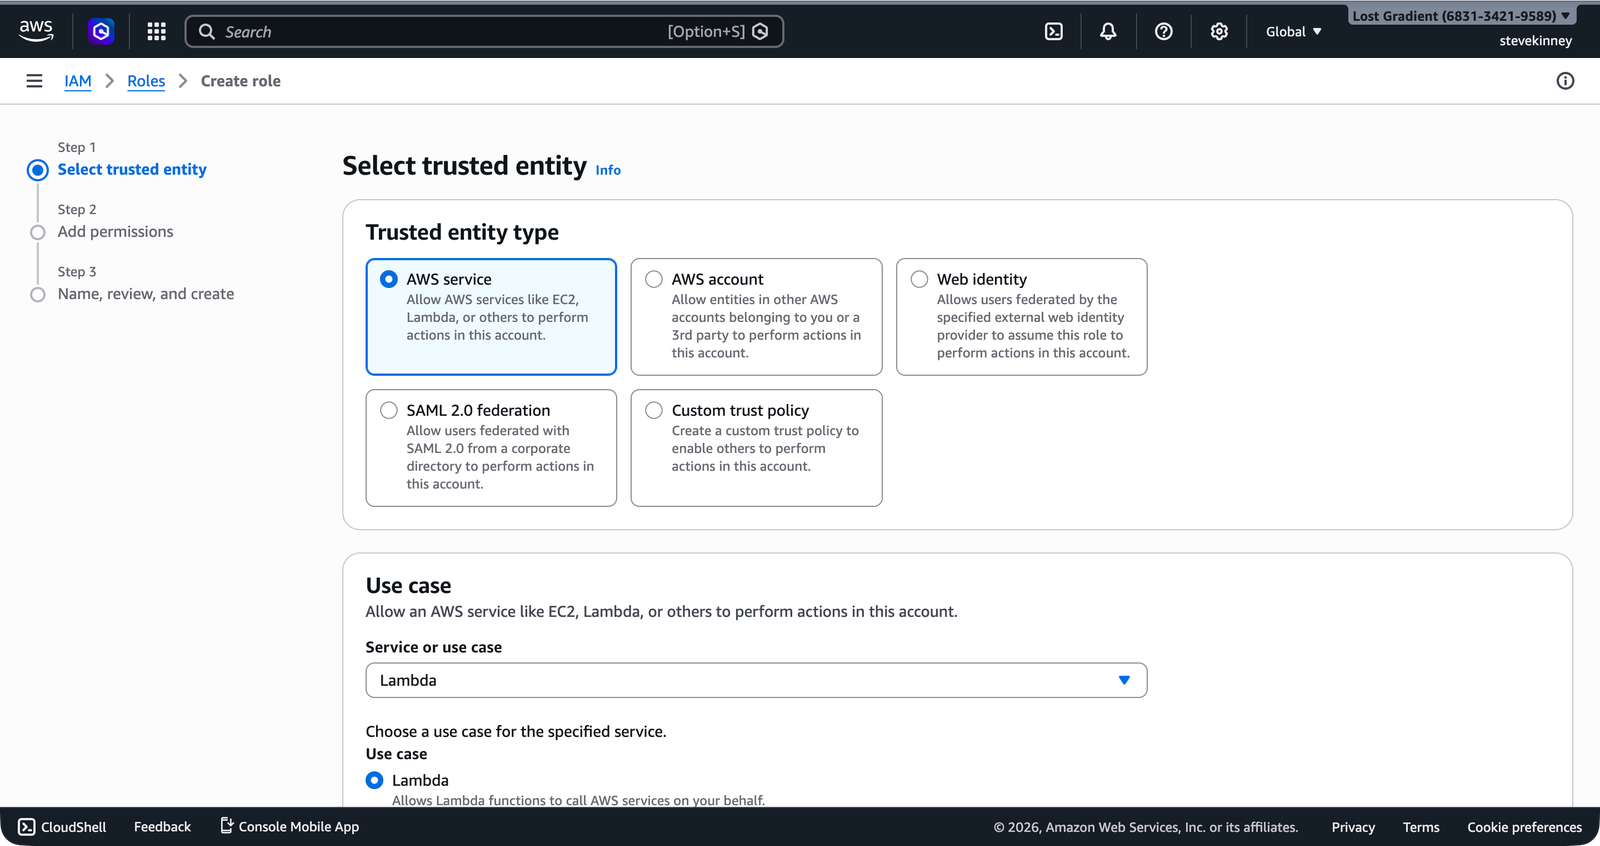Open CloudShell from the top bar icon
Viewport: 1600px width, 846px height.
[1054, 32]
